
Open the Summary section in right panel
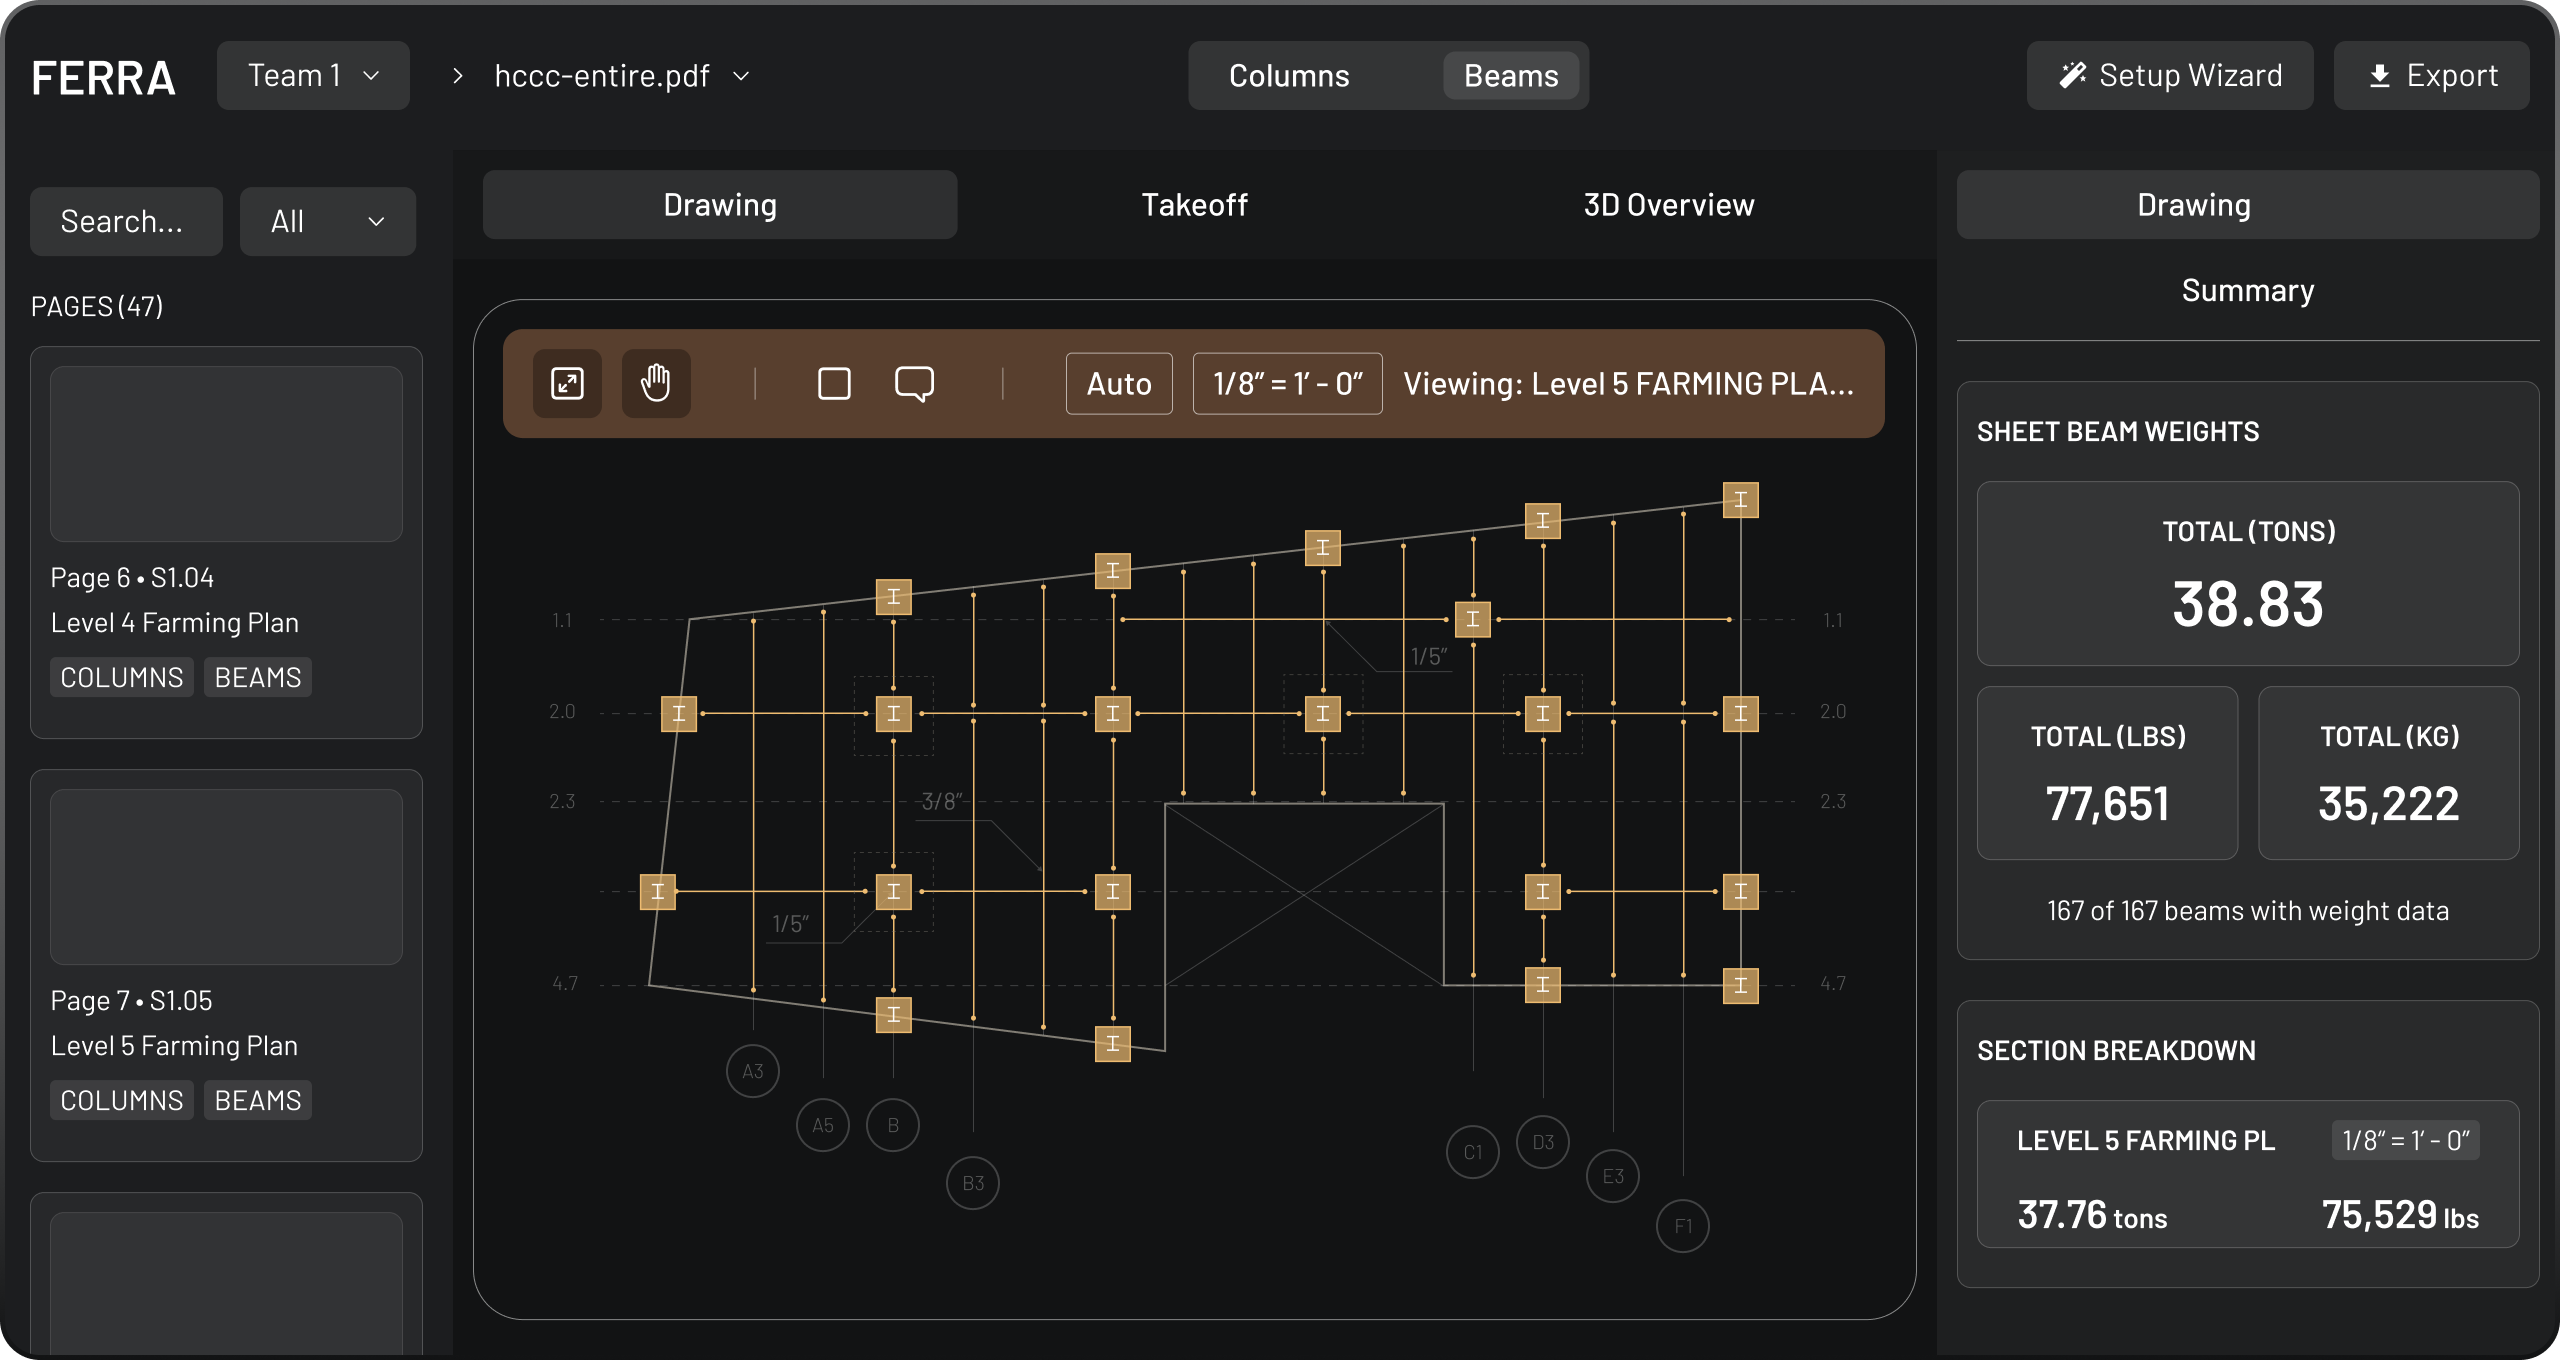tap(2247, 291)
